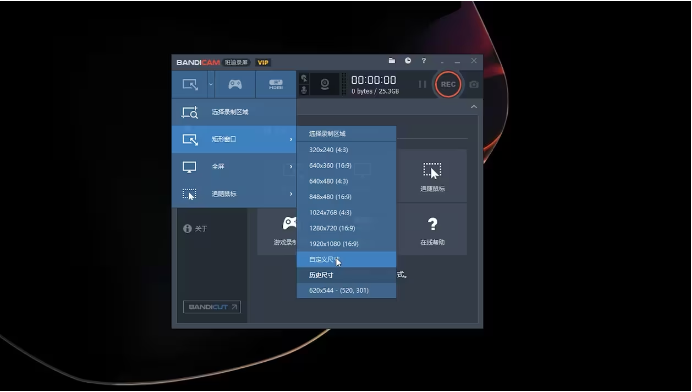Click the help question mark in title bar

424,61
